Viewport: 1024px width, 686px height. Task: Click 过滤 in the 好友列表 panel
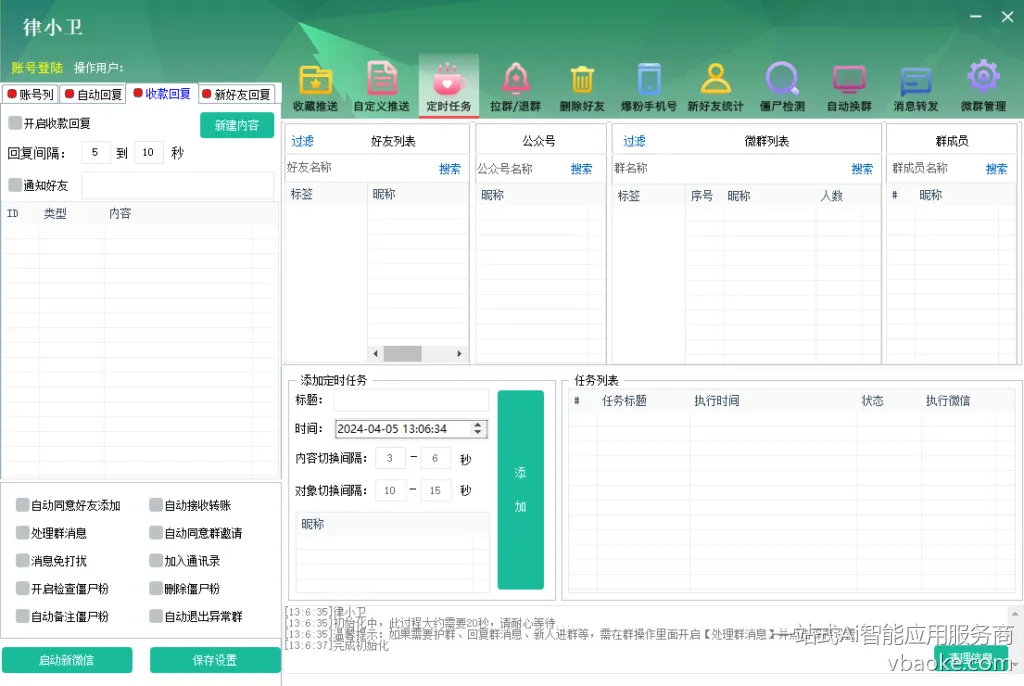click(302, 141)
